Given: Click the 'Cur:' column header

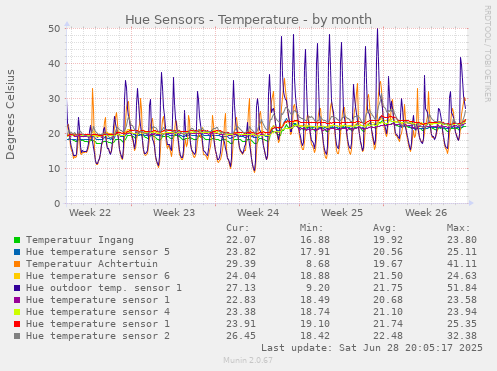Looking at the screenshot, I should coord(238,228).
